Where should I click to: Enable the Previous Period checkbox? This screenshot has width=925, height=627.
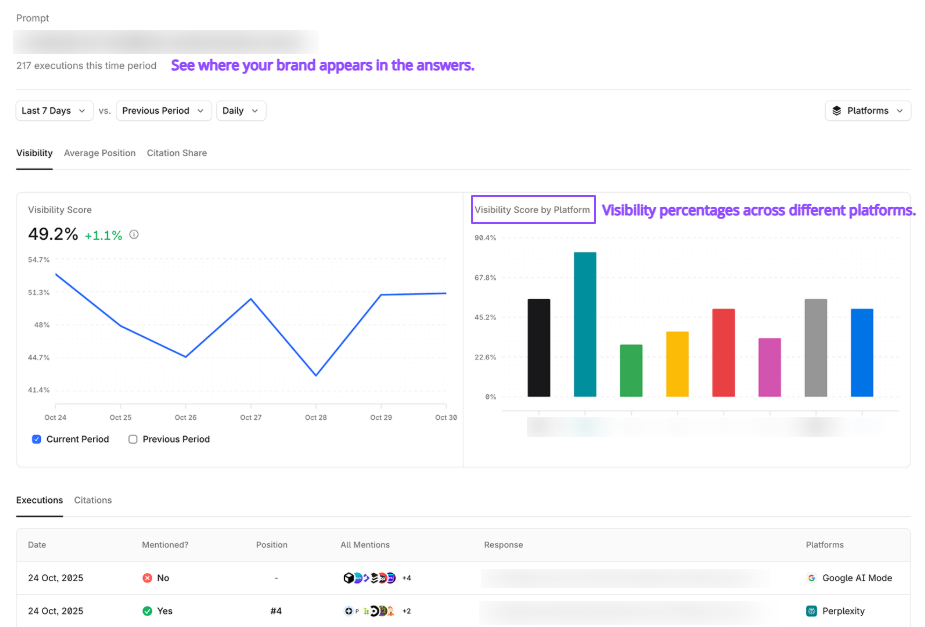[x=133, y=439]
